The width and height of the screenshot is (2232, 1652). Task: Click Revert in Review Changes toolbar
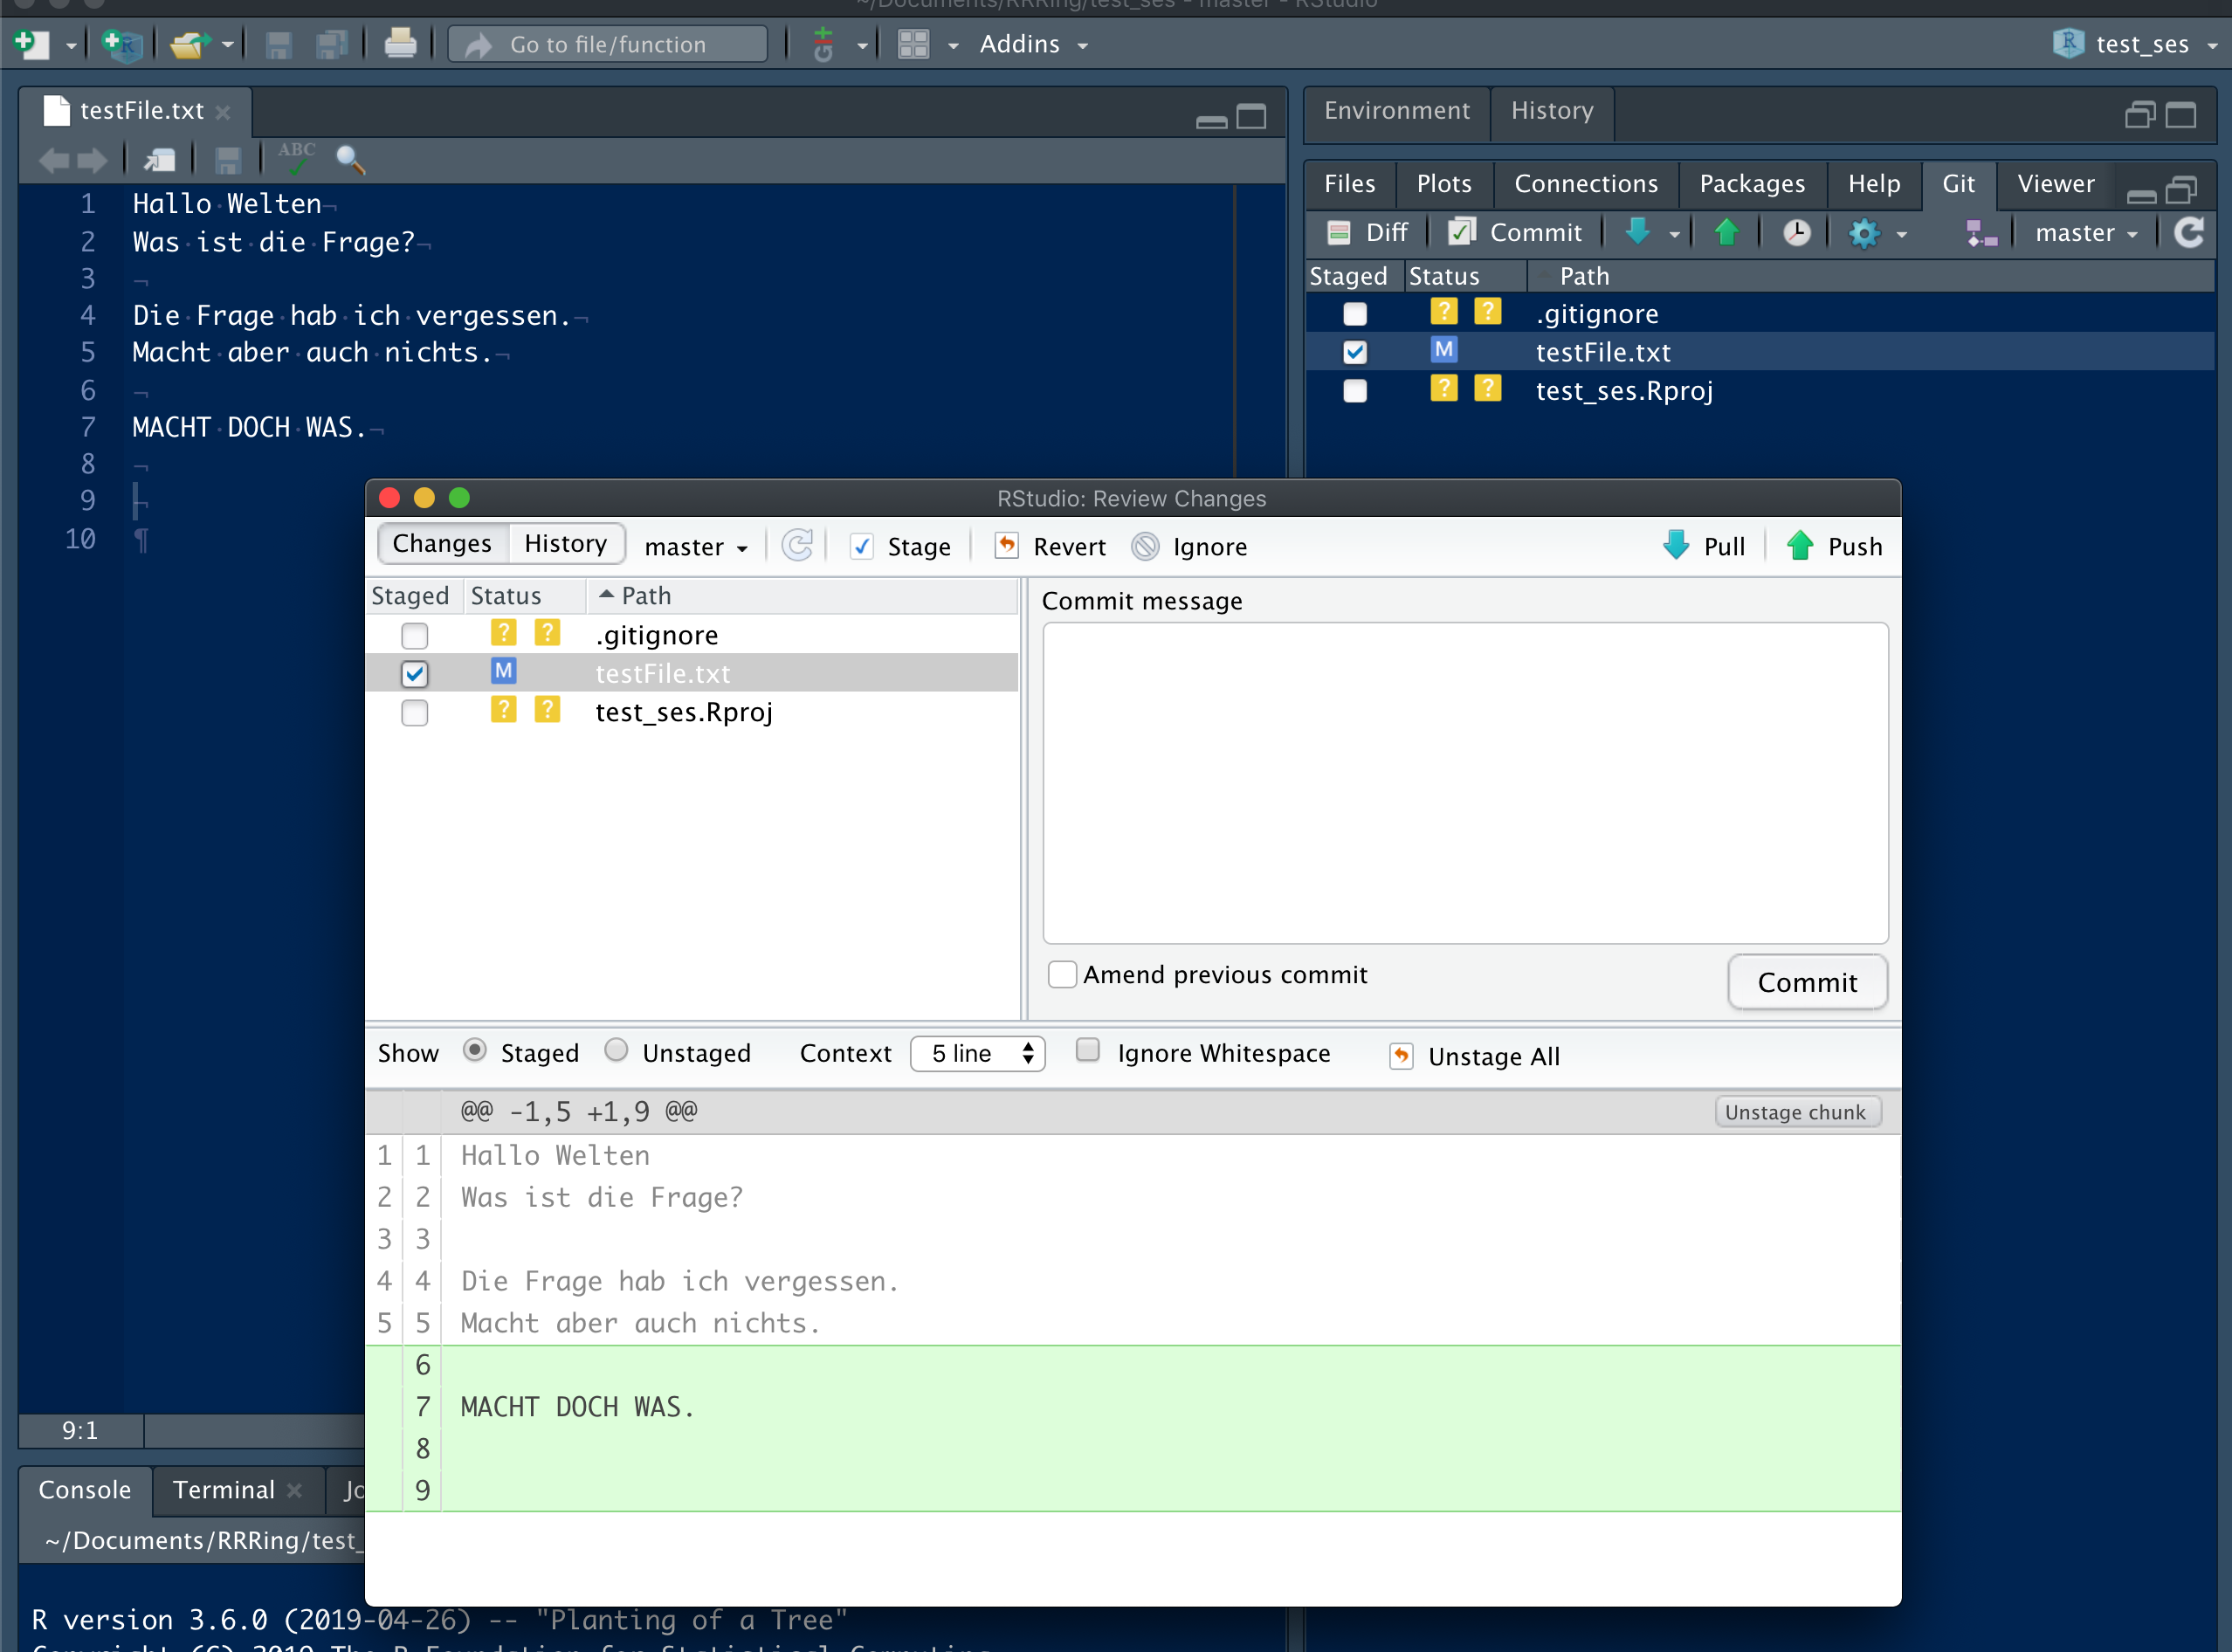pyautogui.click(x=1050, y=547)
